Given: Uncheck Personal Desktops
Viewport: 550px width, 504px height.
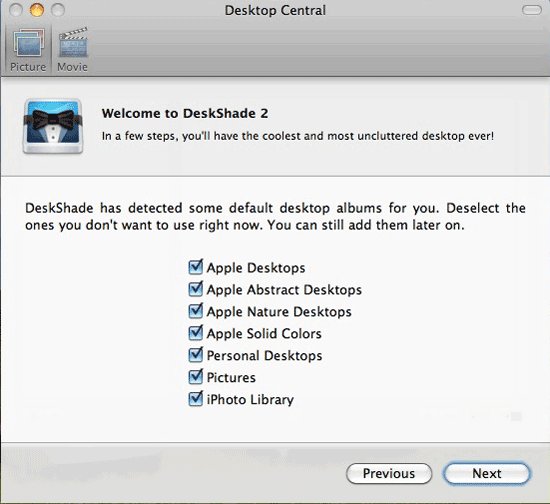Looking at the screenshot, I should click(x=195, y=355).
